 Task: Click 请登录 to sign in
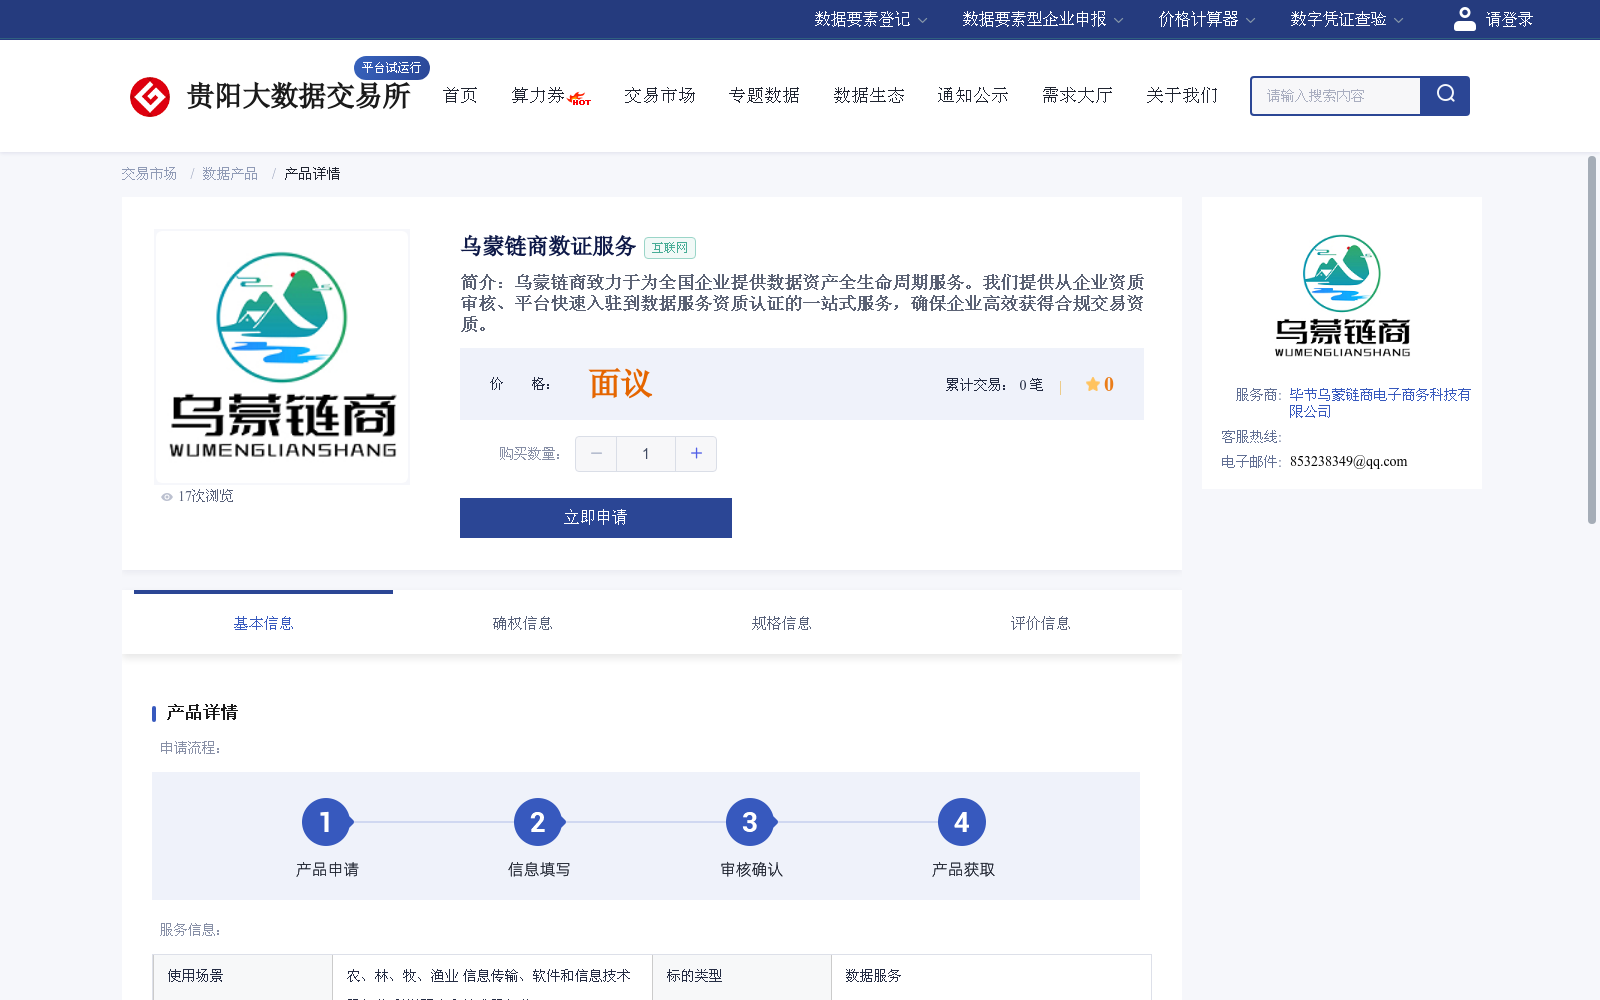click(x=1509, y=19)
